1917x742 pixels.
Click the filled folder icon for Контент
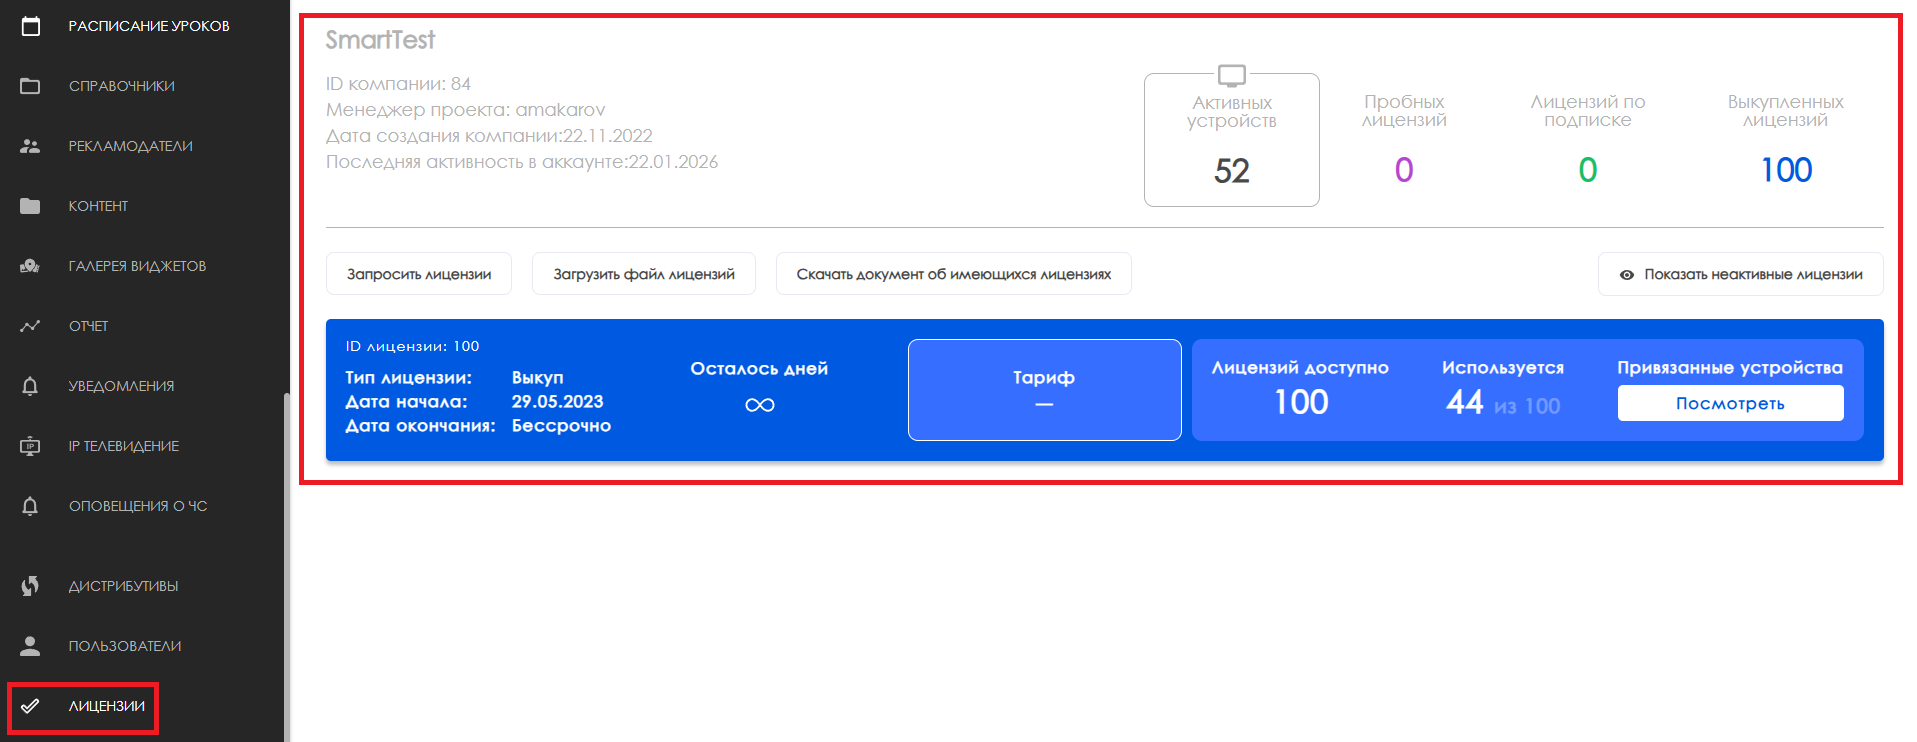pyautogui.click(x=31, y=206)
